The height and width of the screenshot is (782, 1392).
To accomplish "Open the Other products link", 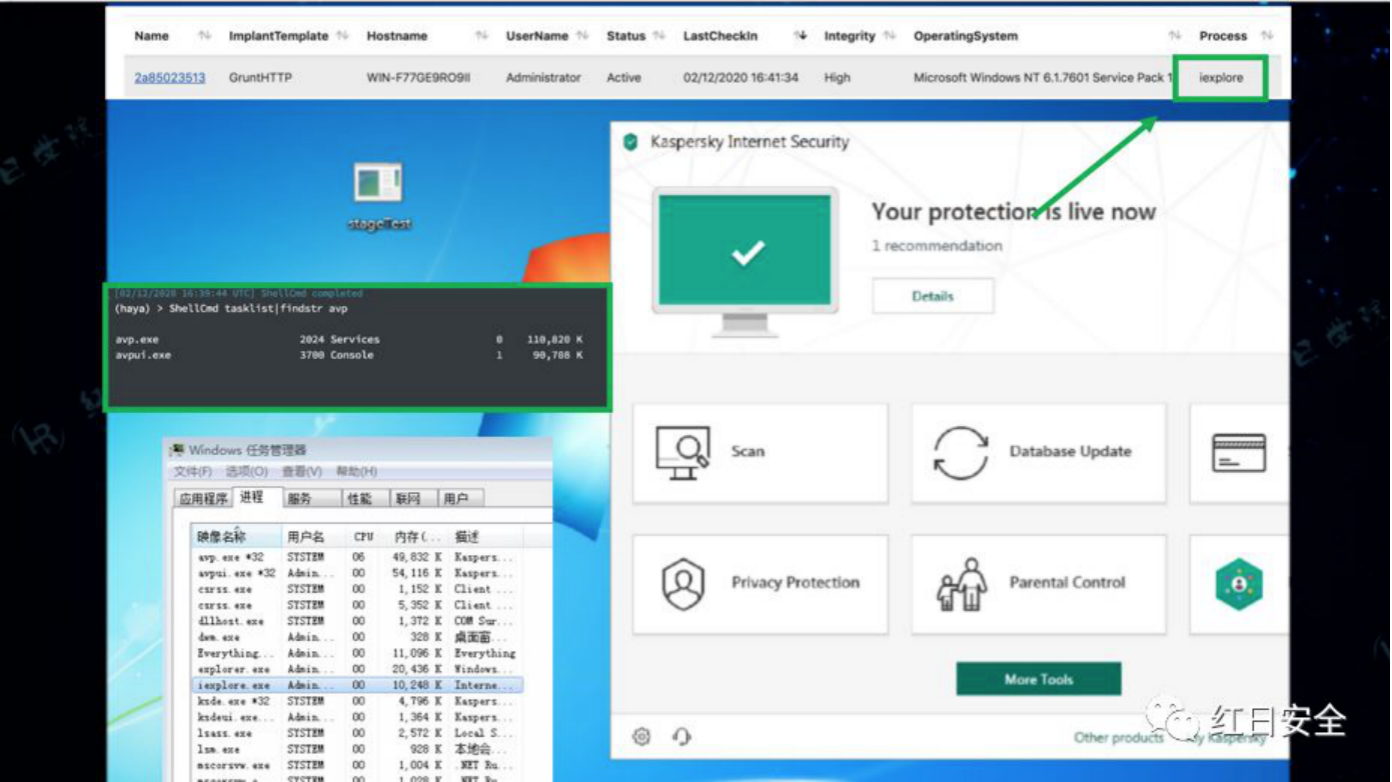I will click(1119, 738).
